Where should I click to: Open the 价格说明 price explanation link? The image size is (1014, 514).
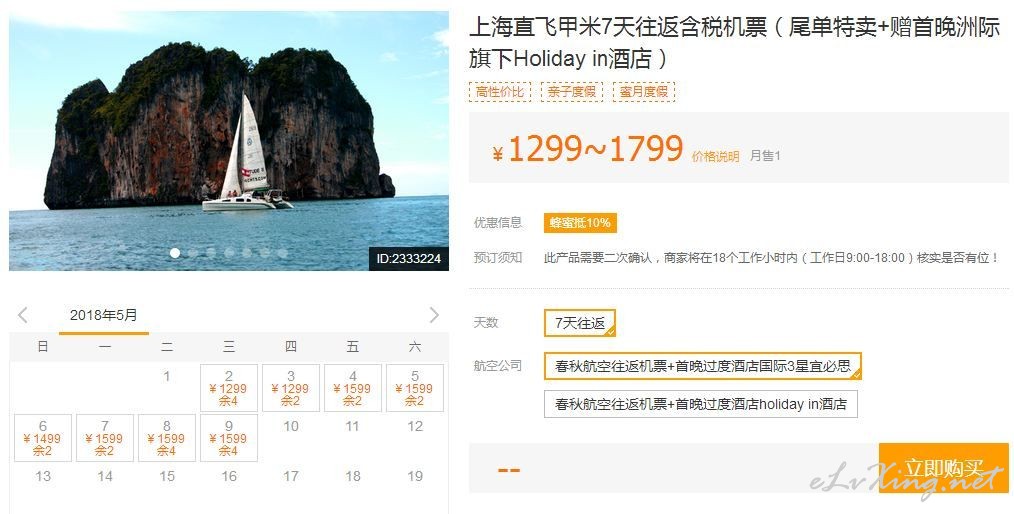point(715,156)
